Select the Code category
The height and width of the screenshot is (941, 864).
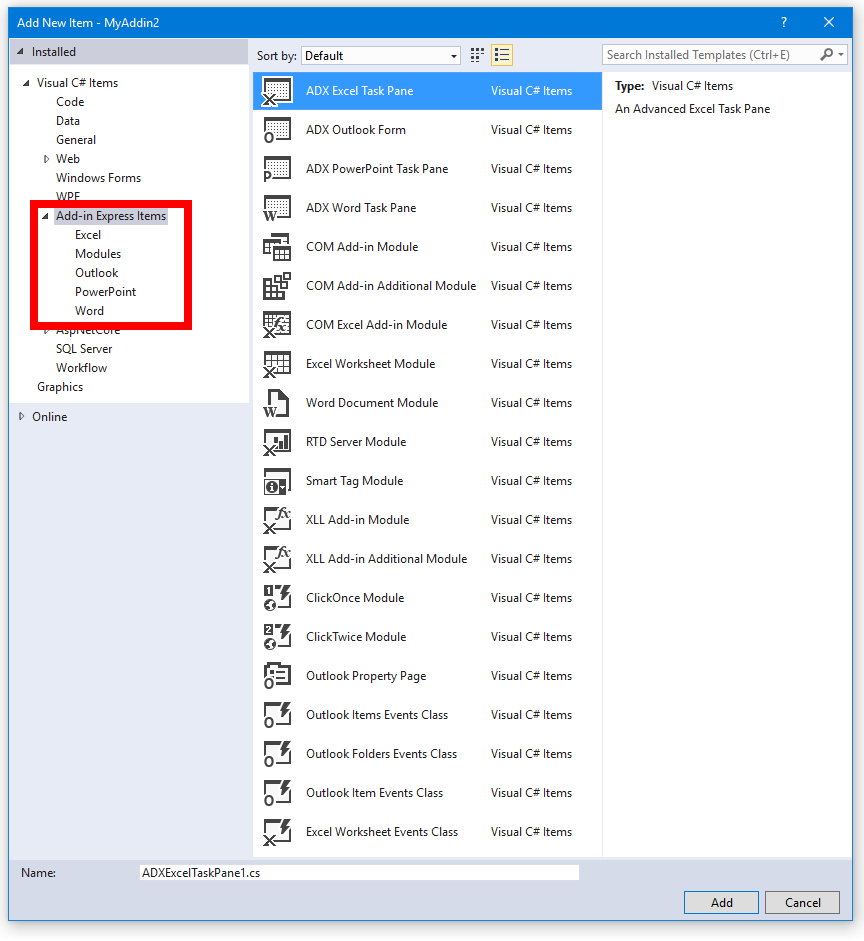(70, 102)
